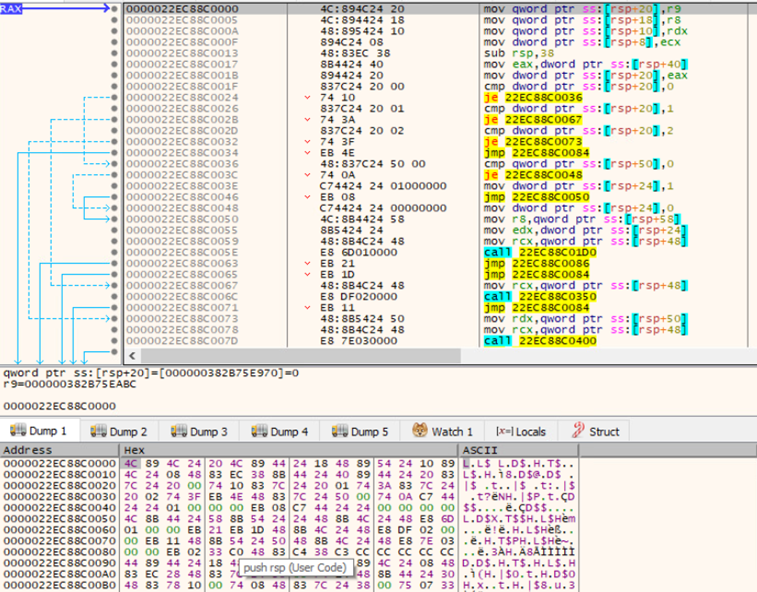This screenshot has height=592, width=757.
Task: Toggle breakpoint dot at address 0000022EC88C0000
Action: pos(118,9)
